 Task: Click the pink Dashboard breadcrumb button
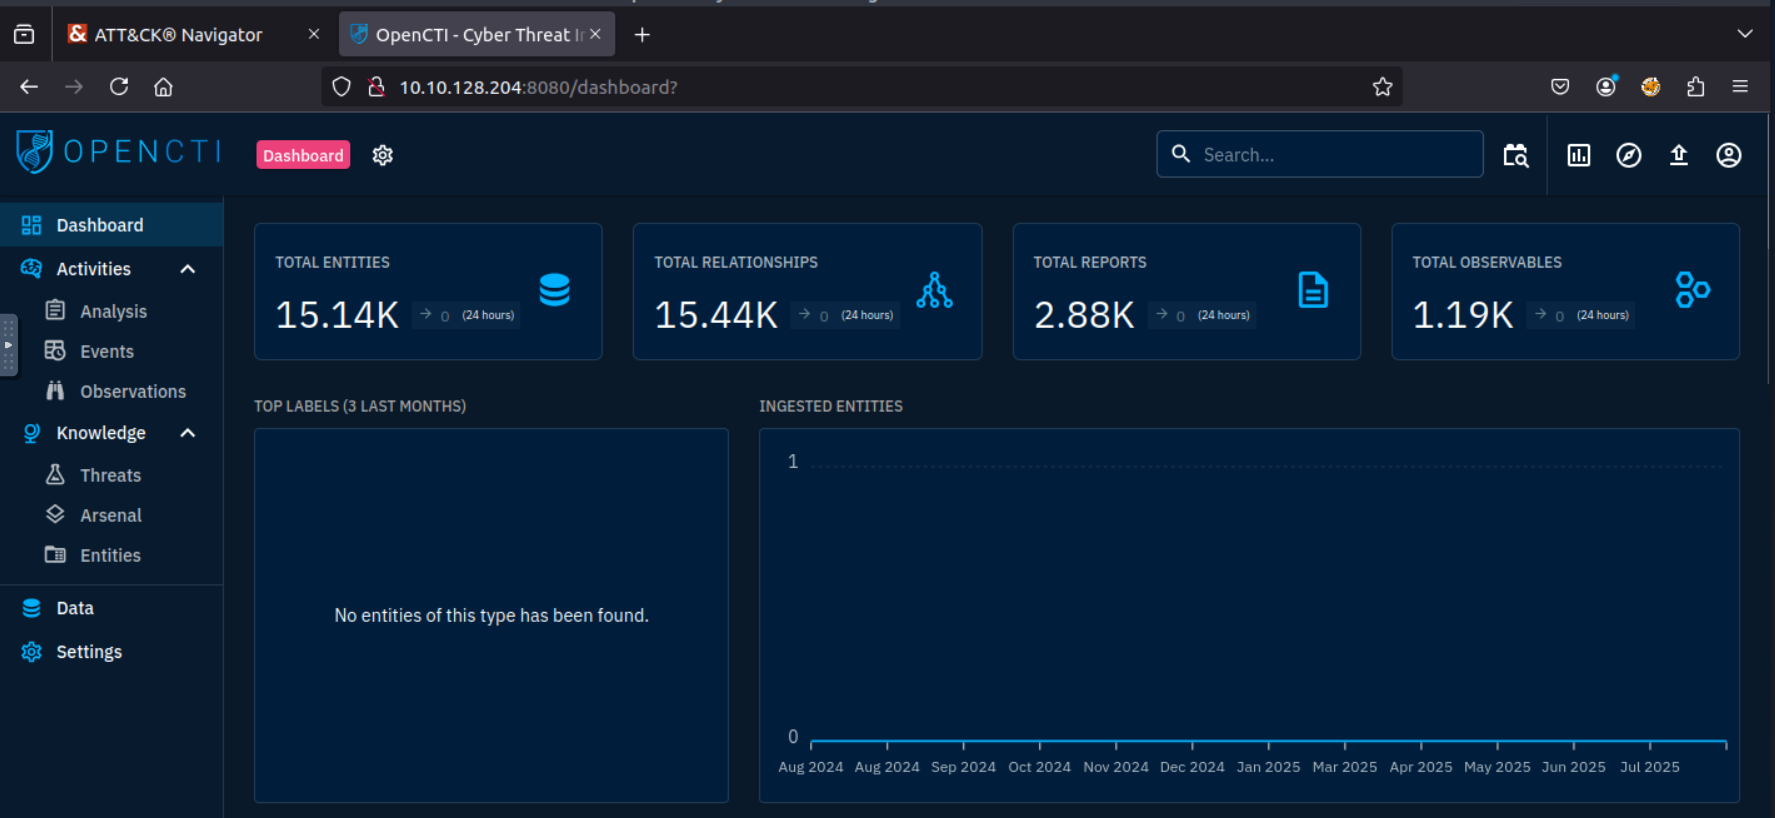click(x=303, y=155)
